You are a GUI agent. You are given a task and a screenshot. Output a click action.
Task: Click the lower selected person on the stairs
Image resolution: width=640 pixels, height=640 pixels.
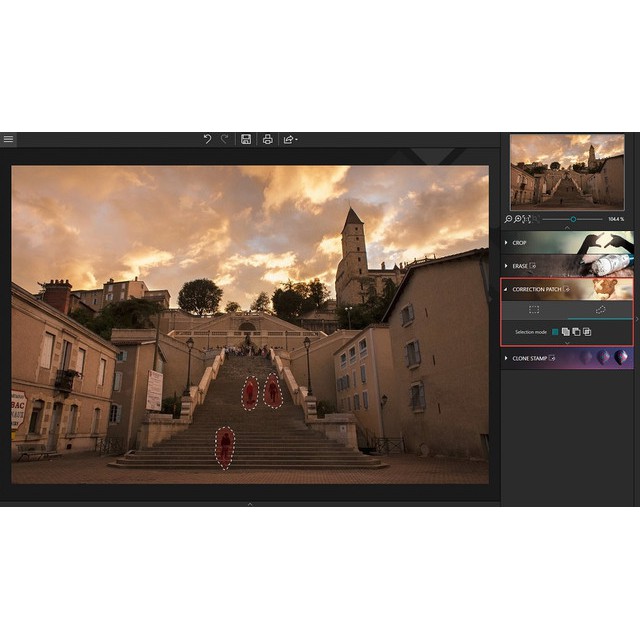pos(225,447)
